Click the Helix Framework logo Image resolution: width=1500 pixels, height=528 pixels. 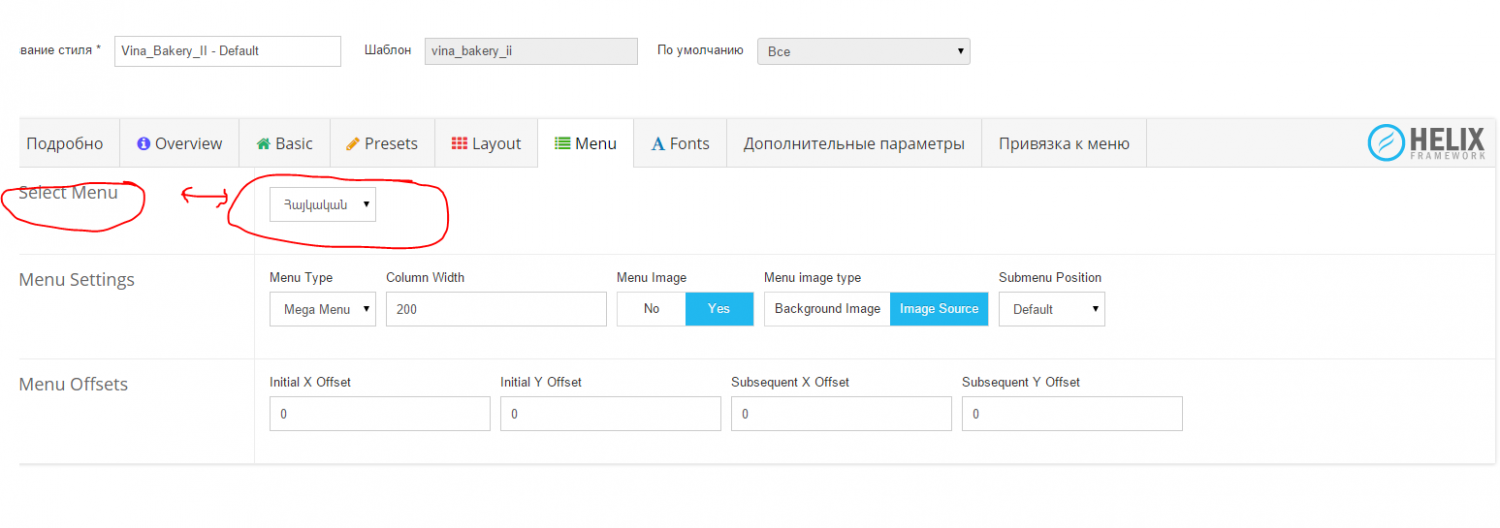pyautogui.click(x=1427, y=143)
